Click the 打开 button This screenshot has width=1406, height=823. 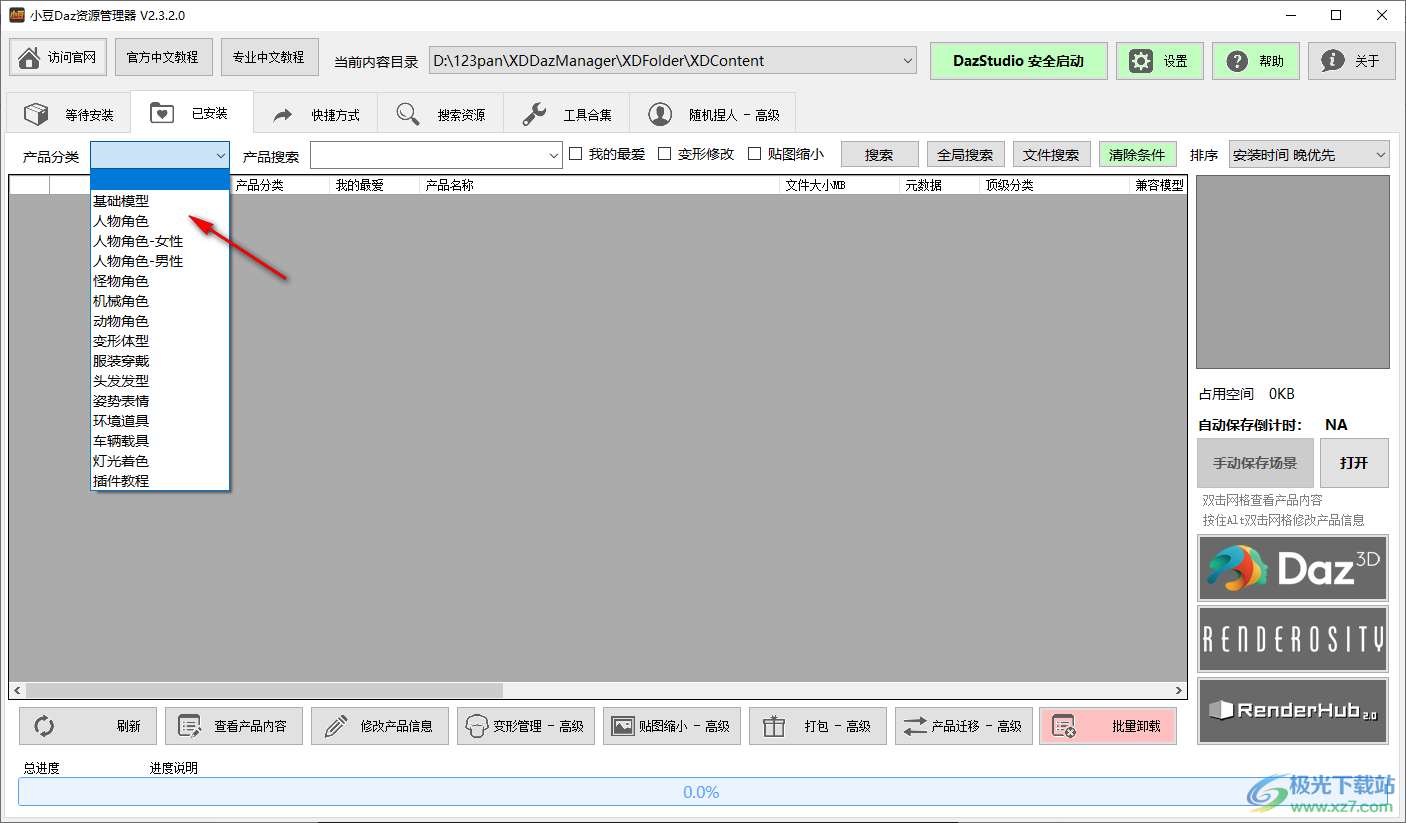(1354, 463)
